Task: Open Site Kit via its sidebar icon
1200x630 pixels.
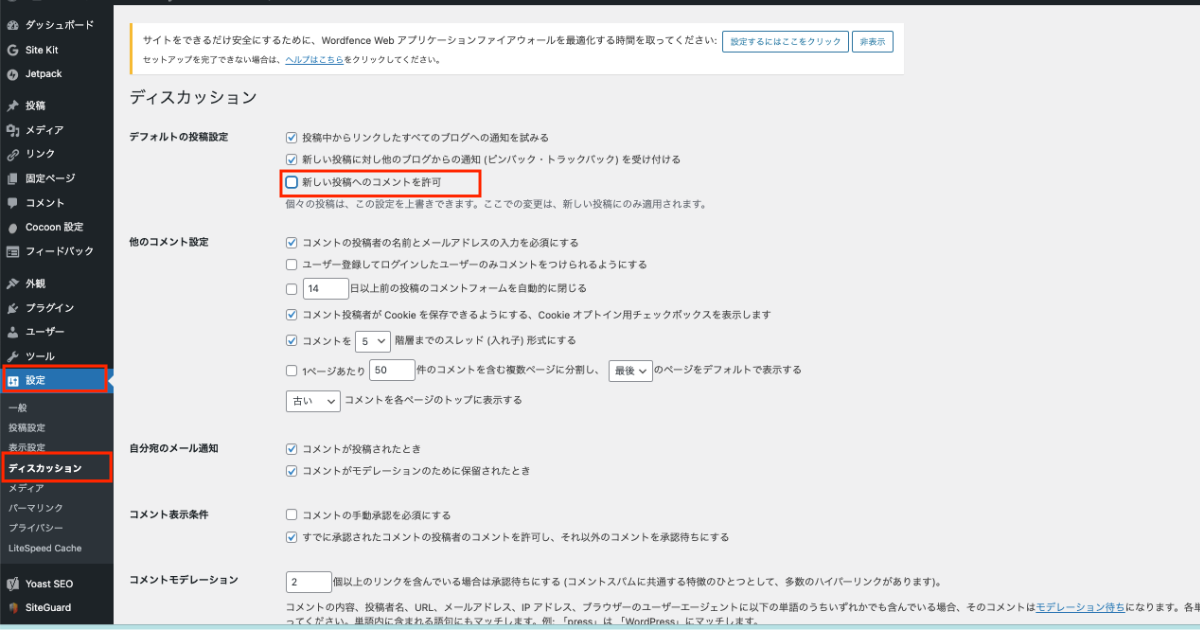Action: tap(13, 50)
